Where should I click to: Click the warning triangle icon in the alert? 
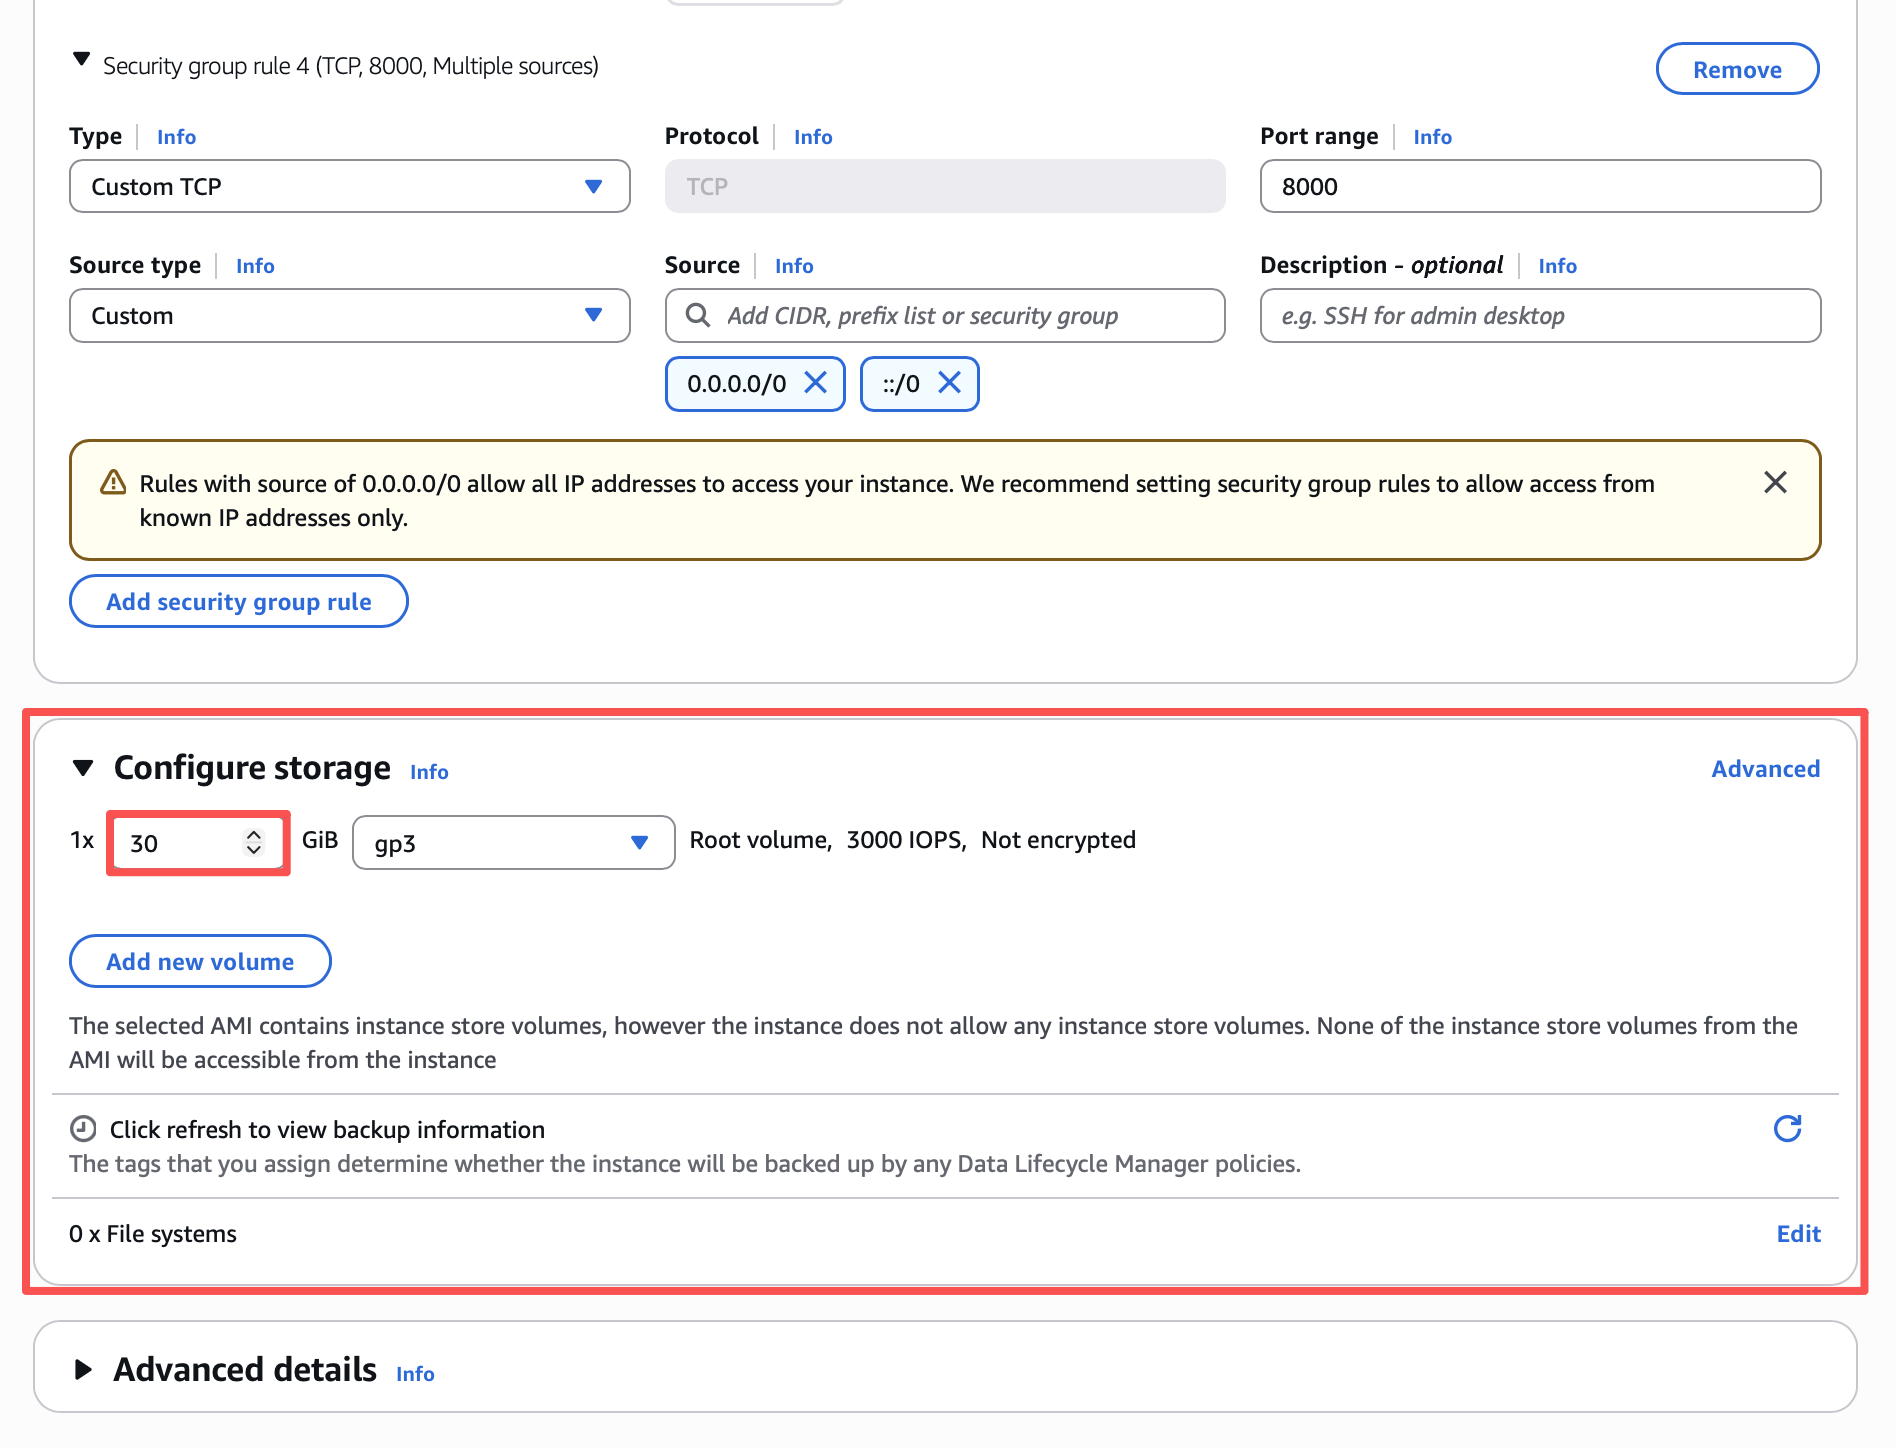click(114, 484)
